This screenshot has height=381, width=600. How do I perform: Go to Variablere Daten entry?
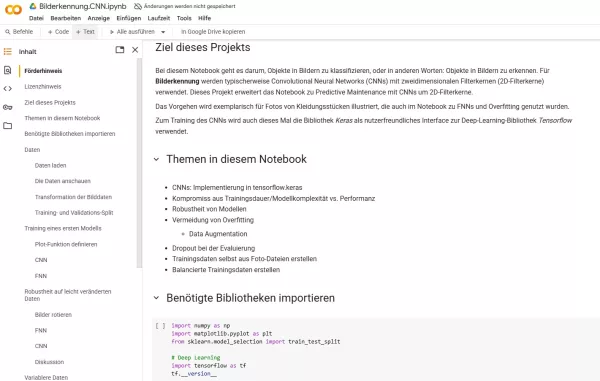46,378
